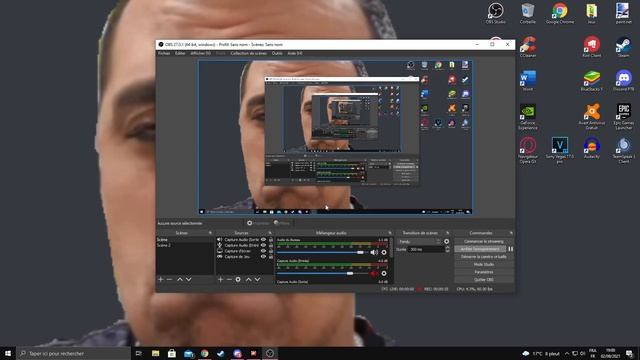Click Mode Studio button
This screenshot has height=360, width=640.
coord(484,264)
